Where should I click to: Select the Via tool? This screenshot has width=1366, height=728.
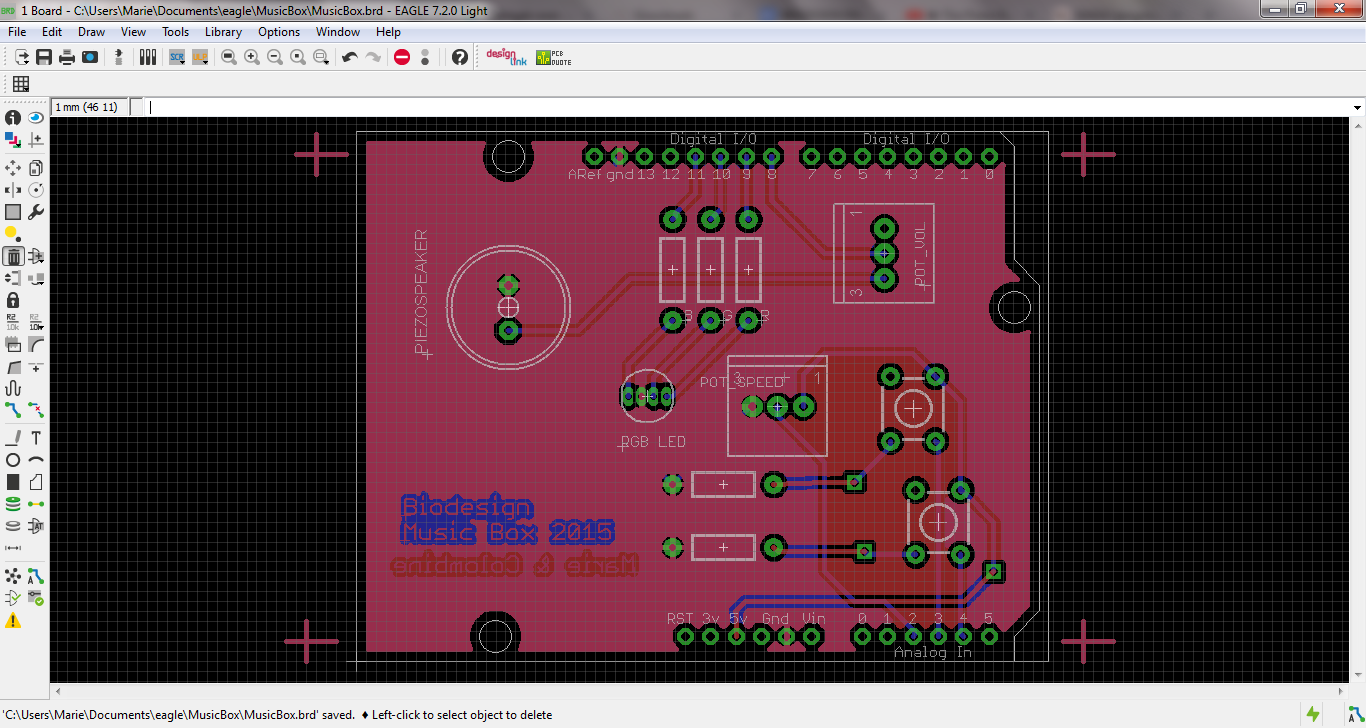point(13,504)
